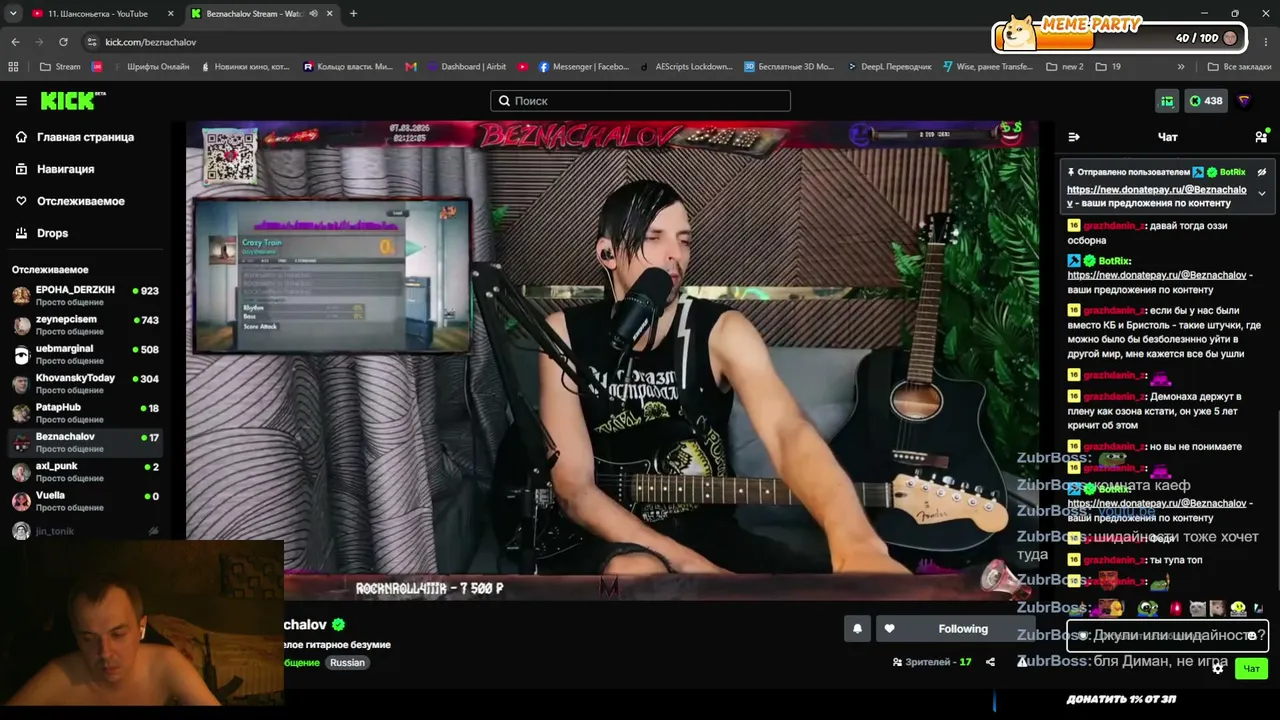This screenshot has height=720, width=1280.
Task: Collapse the chat panel with arrow icon
Action: (1074, 137)
